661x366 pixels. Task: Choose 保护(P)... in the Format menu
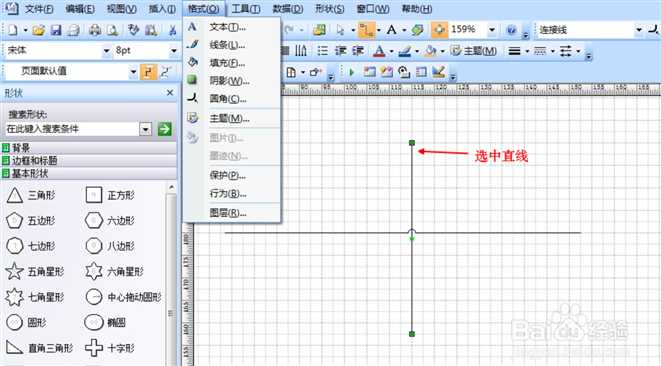233,175
